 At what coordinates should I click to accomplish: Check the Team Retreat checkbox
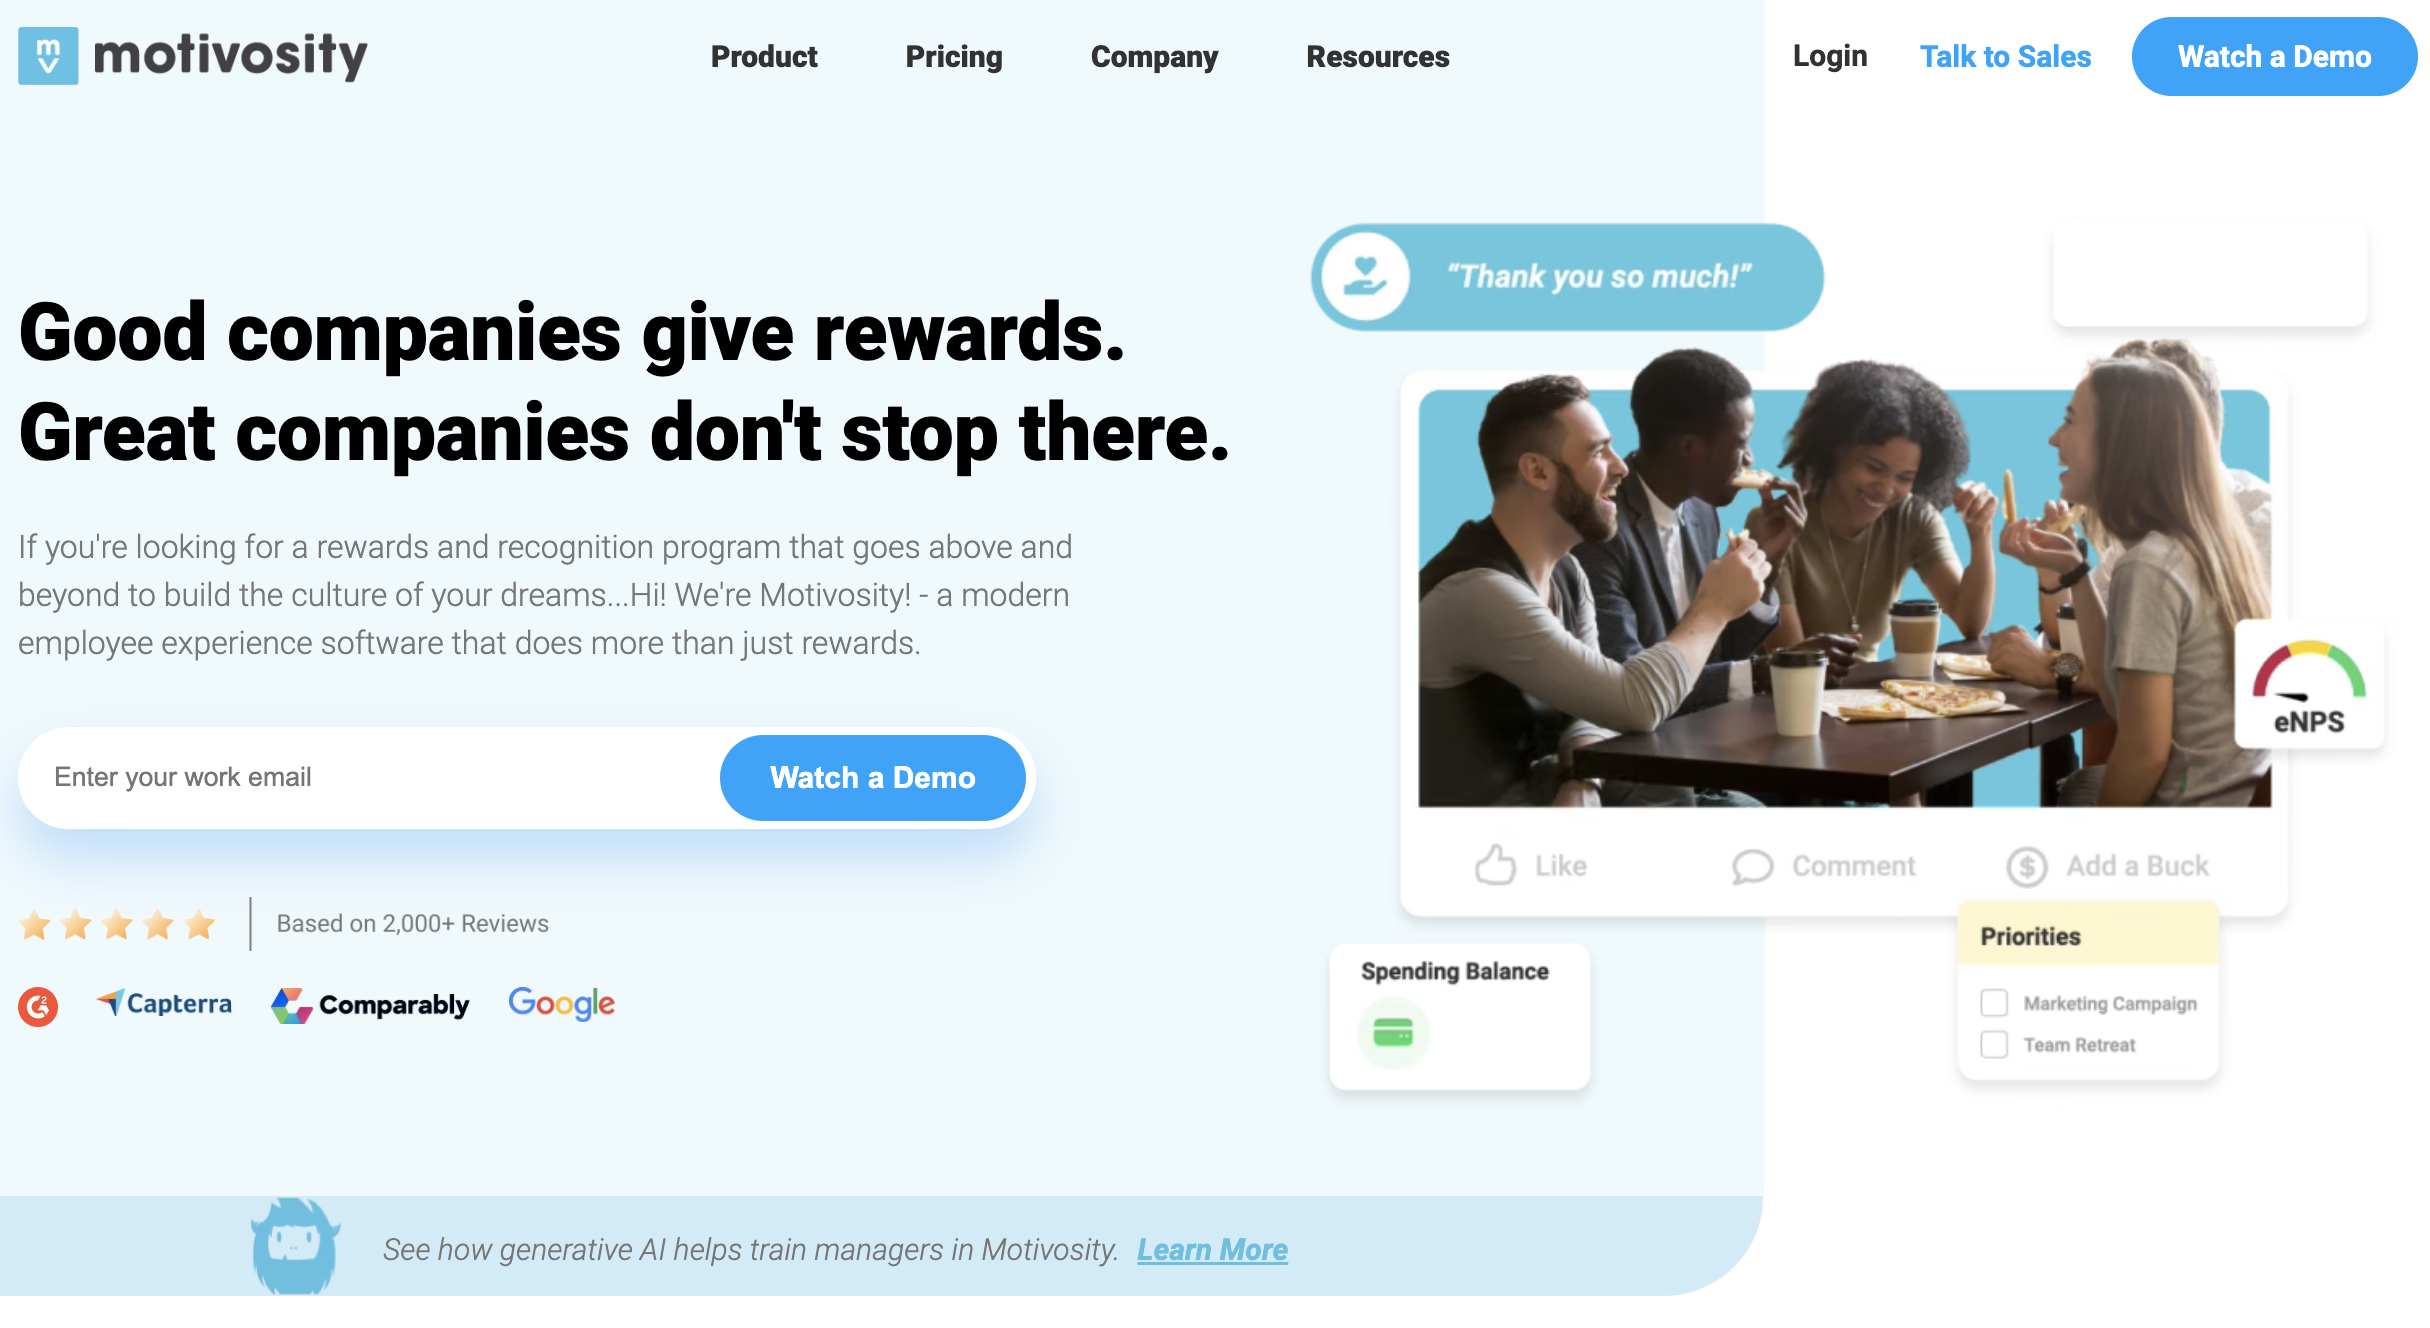[x=1994, y=1045]
